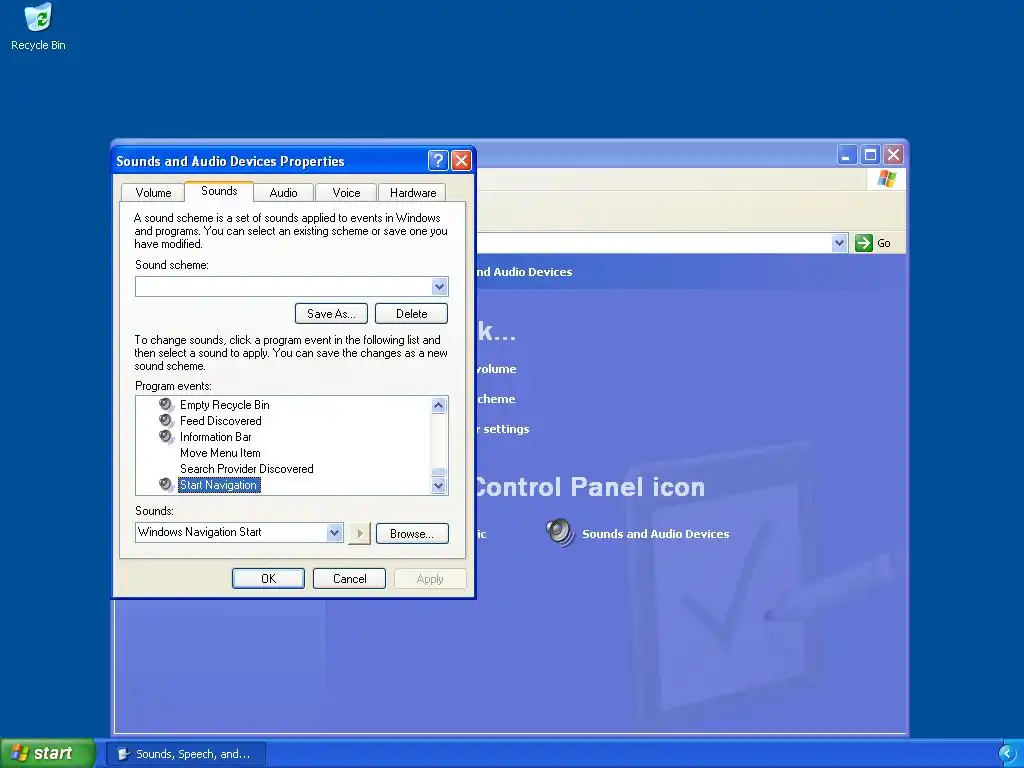Select the Sounds tab
Screen dimensions: 1024x768
click(219, 191)
